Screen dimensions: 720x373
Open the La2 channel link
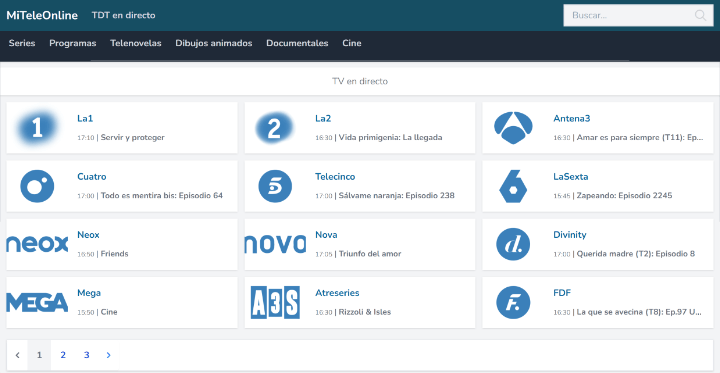coord(323,119)
